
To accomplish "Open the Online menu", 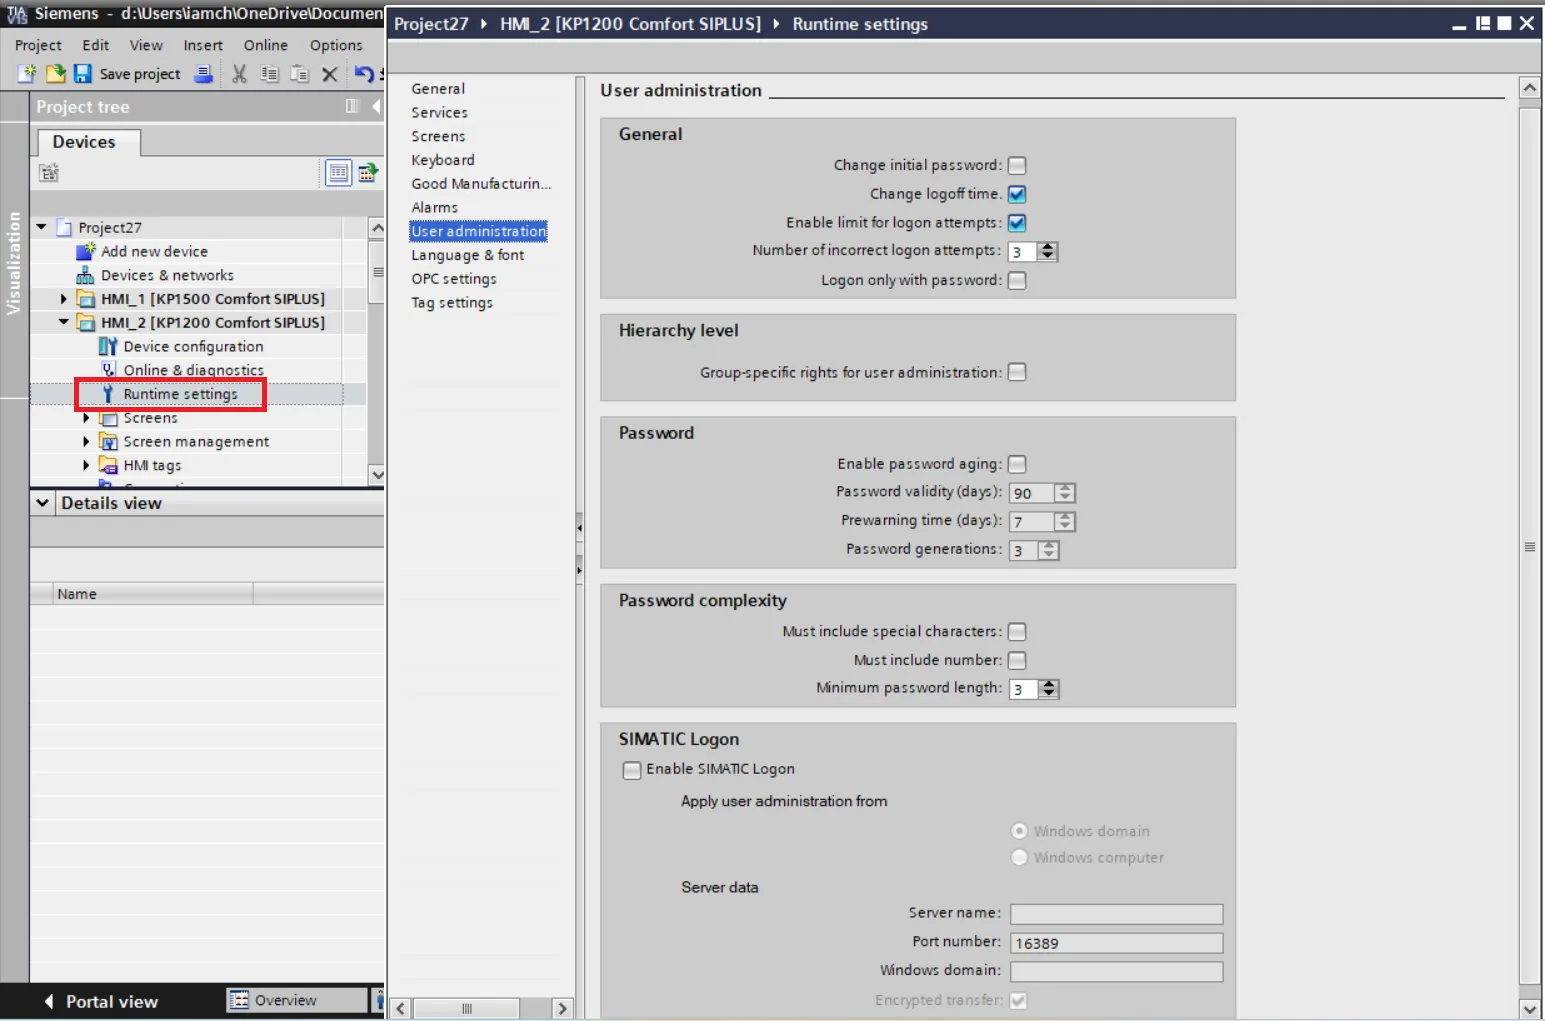I will tap(266, 45).
